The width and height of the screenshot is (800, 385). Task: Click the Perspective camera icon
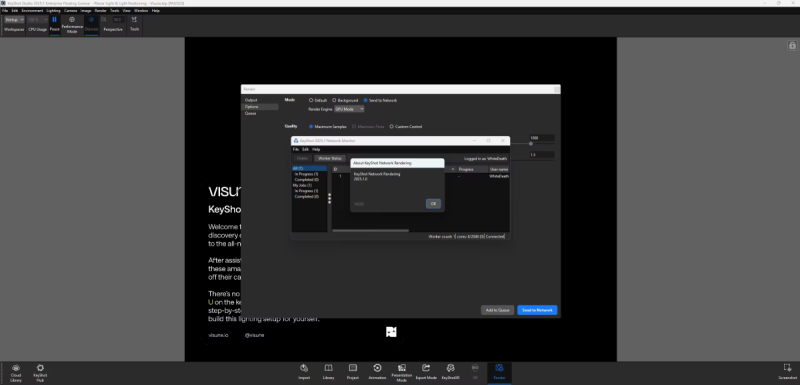(104, 19)
